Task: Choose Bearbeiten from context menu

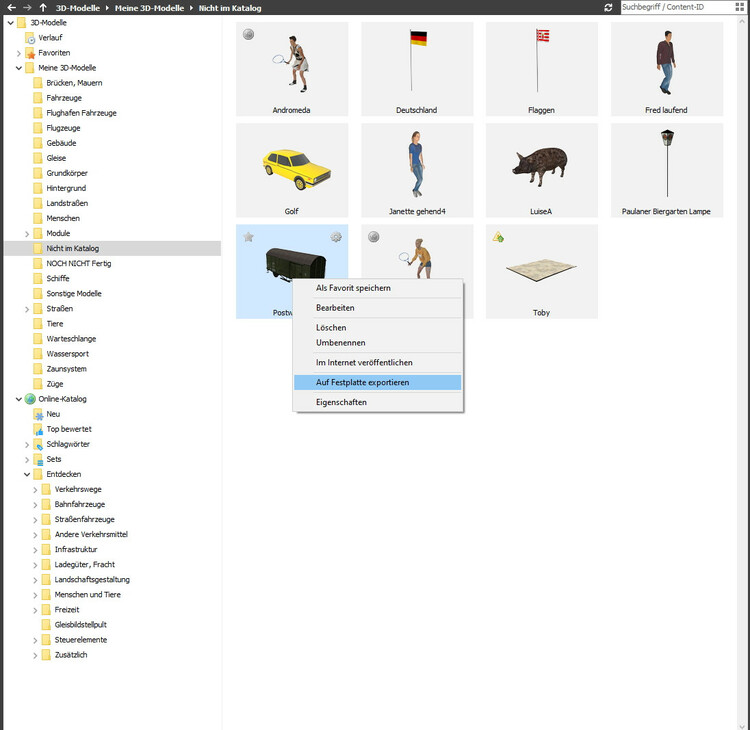Action: tap(378, 308)
